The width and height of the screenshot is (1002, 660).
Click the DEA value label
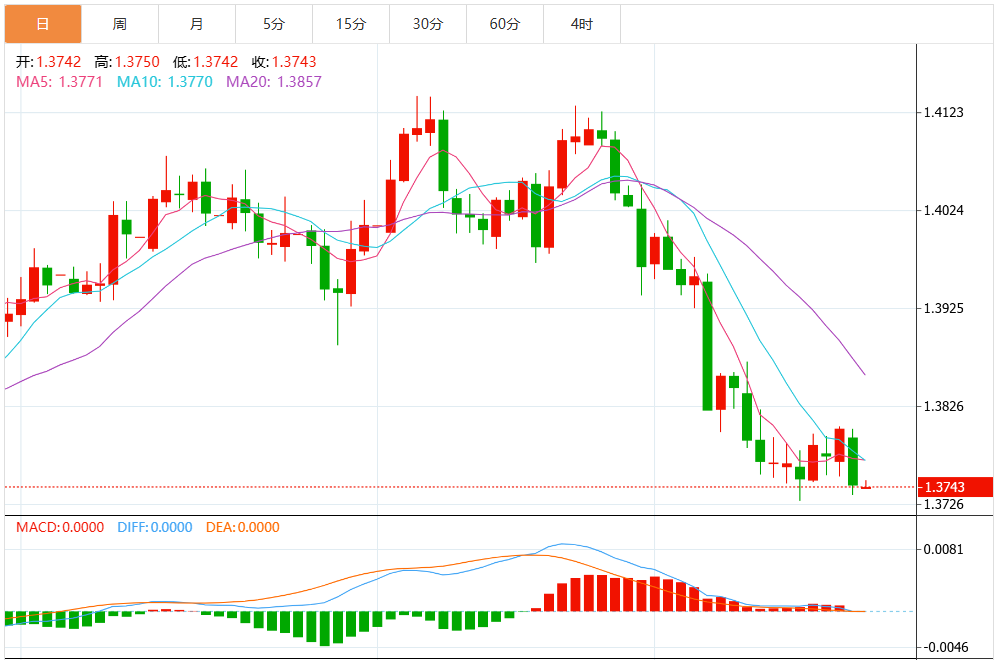242,527
